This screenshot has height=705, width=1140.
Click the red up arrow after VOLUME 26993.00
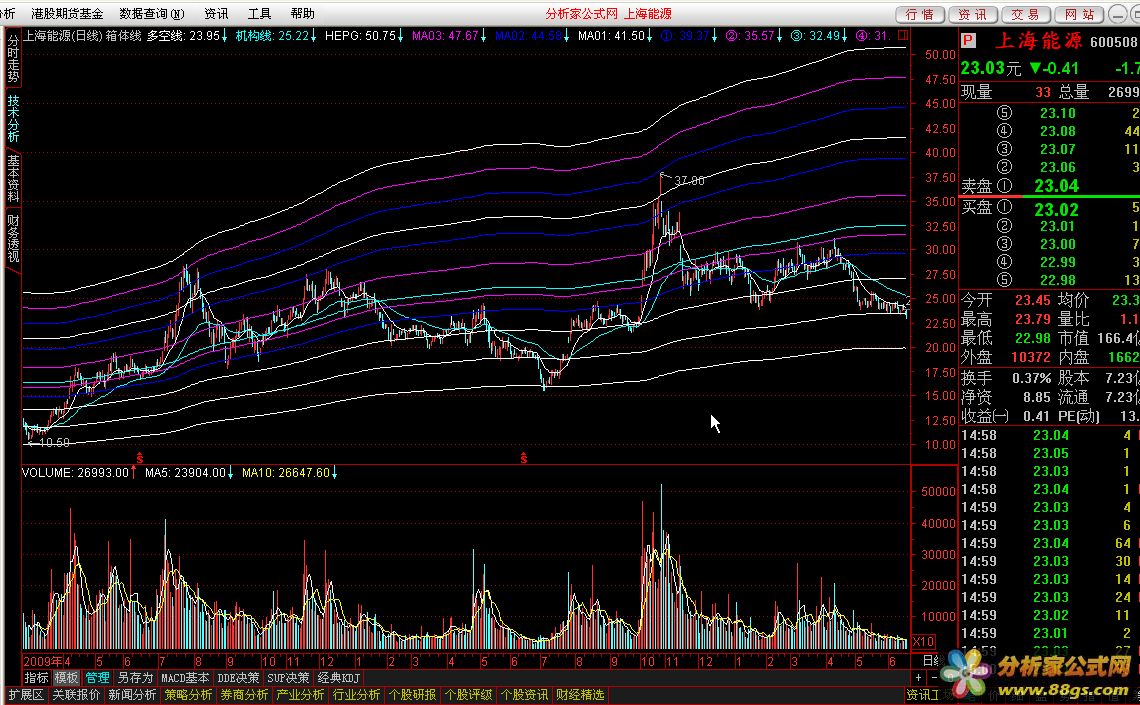[134, 472]
